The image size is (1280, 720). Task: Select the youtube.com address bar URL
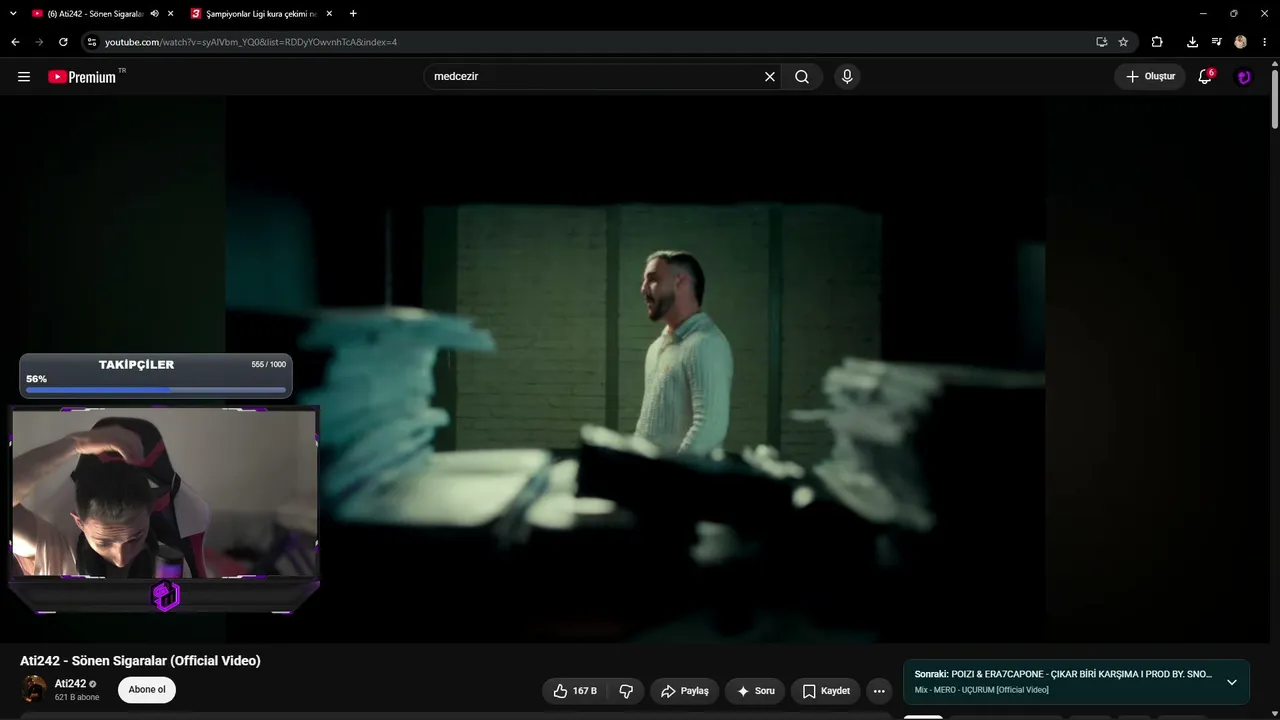coord(251,42)
